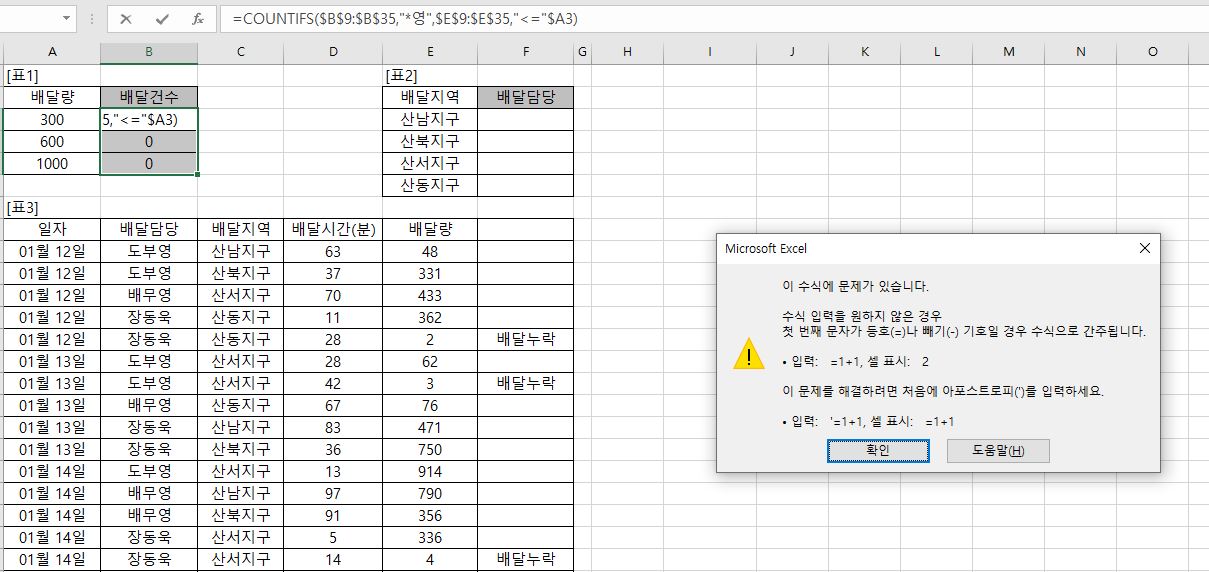Viewport: 1209px width, 572px height.
Task: Select column E header
Action: [430, 52]
